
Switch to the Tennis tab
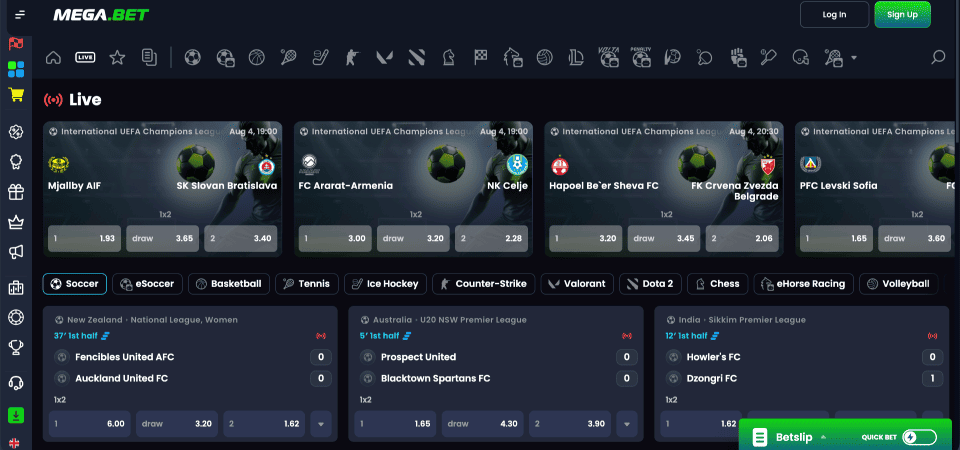pyautogui.click(x=307, y=284)
